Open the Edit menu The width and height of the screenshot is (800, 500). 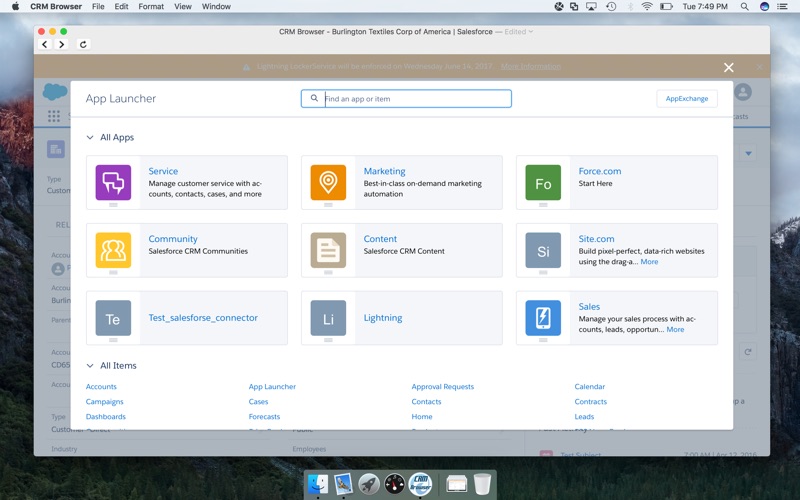pos(121,7)
